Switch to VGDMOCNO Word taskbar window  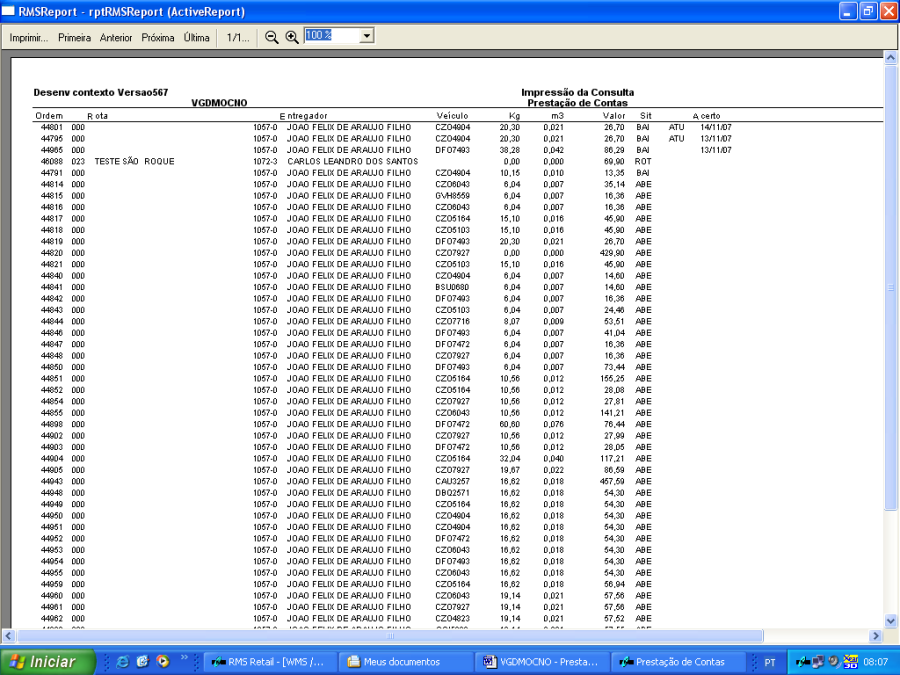(540, 662)
